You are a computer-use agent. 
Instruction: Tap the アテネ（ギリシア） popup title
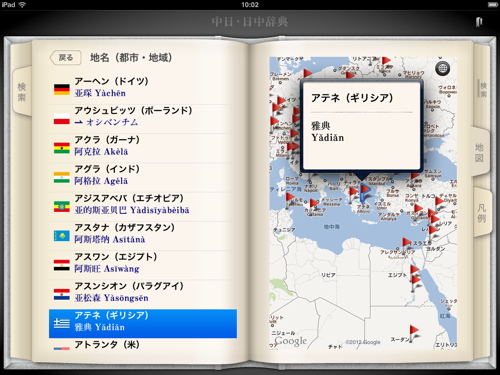click(352, 98)
